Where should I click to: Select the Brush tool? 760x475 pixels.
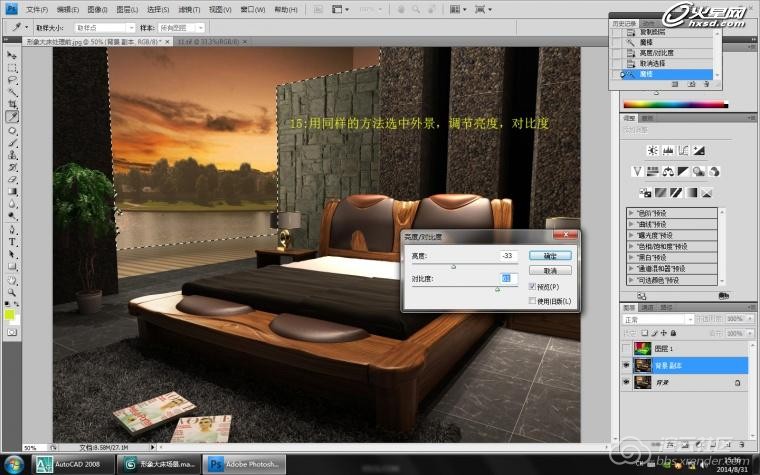point(12,142)
